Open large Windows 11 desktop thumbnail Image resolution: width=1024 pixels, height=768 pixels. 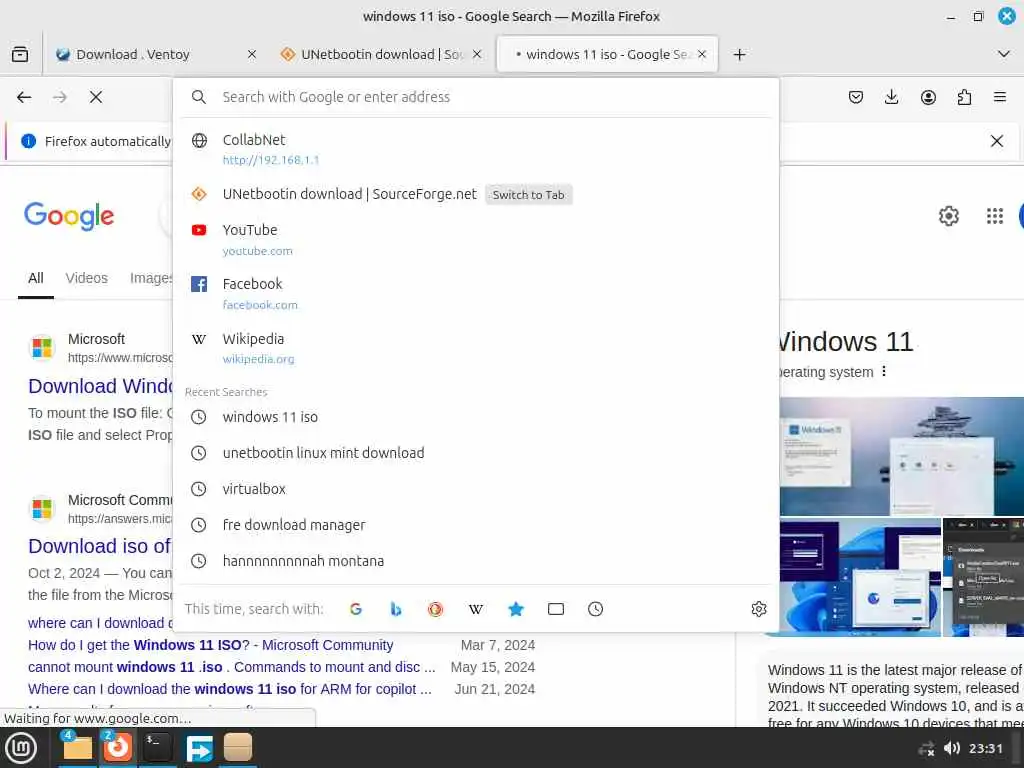click(902, 456)
